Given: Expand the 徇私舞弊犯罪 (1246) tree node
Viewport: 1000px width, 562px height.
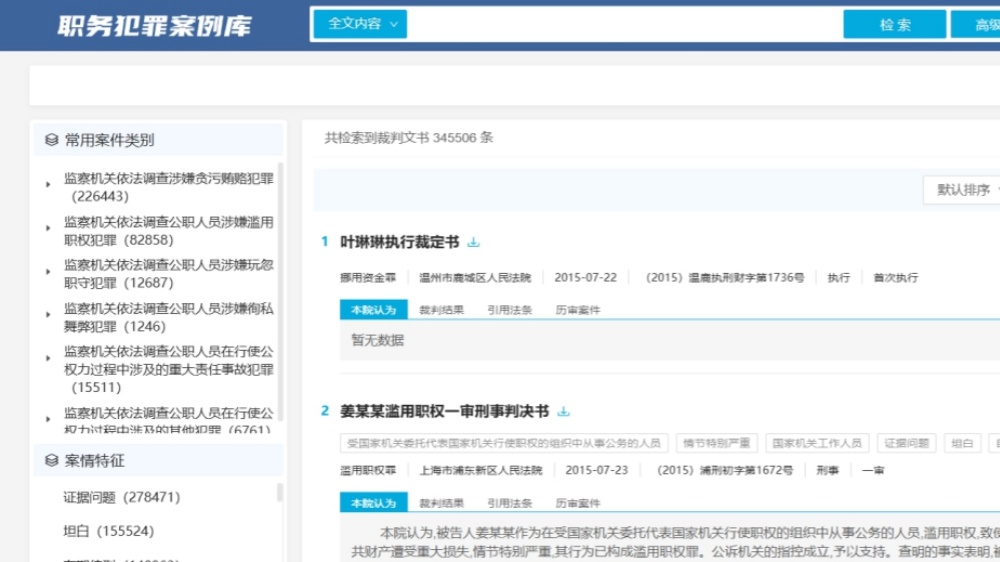Looking at the screenshot, I should pos(48,315).
